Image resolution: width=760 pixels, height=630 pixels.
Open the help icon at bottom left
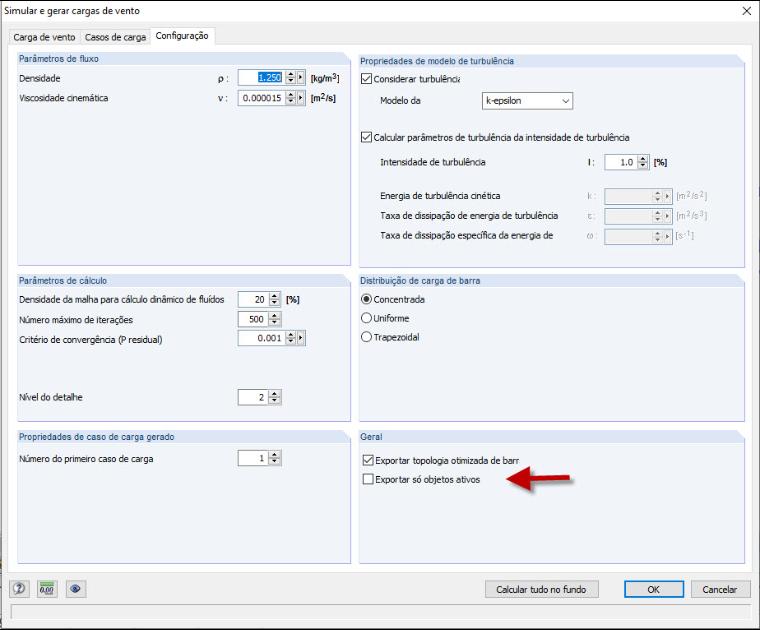pyautogui.click(x=19, y=589)
